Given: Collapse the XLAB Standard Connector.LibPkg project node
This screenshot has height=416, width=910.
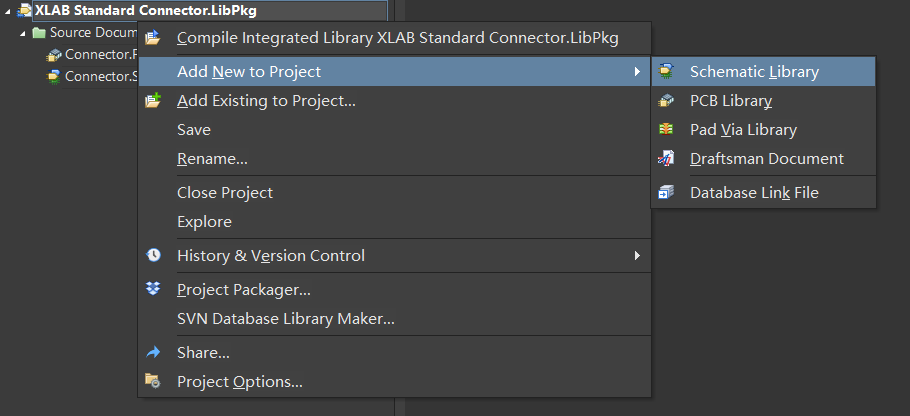Looking at the screenshot, I should click(x=9, y=11).
